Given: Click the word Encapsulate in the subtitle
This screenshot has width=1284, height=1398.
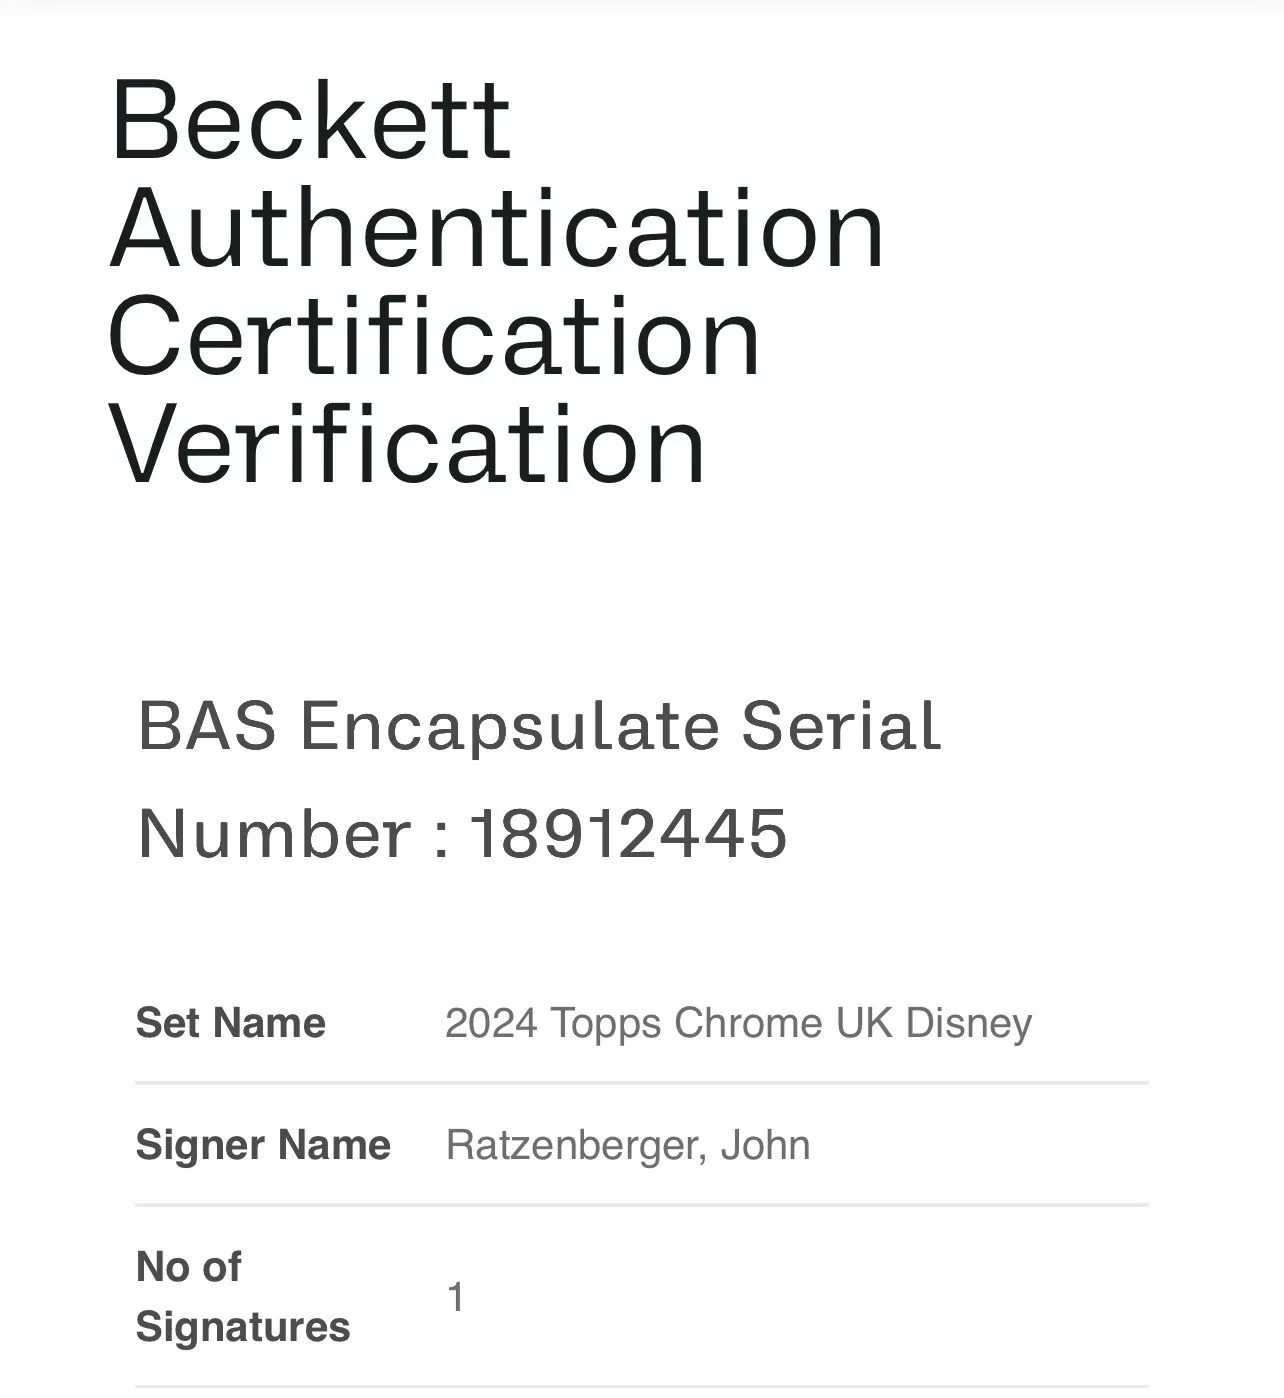Looking at the screenshot, I should (x=509, y=727).
